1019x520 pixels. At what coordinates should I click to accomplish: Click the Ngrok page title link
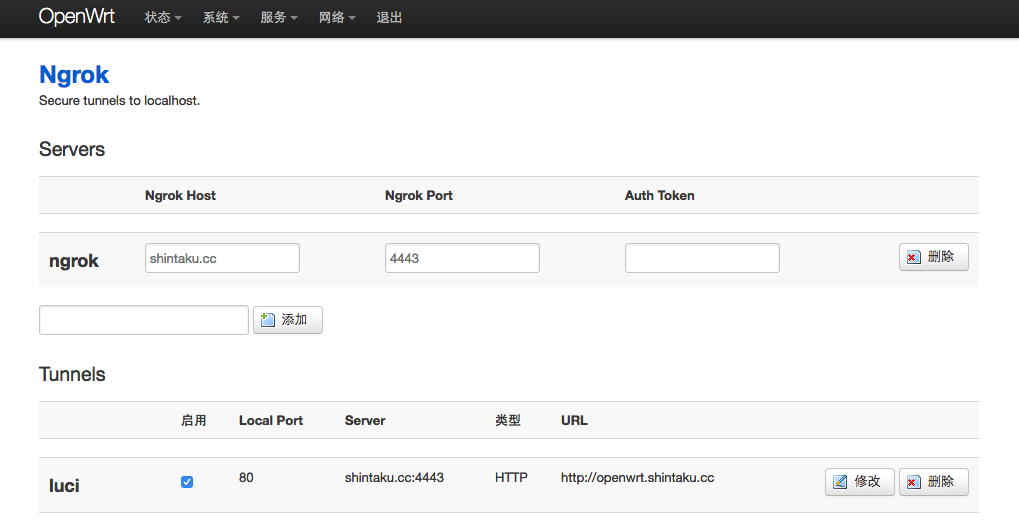[x=74, y=75]
